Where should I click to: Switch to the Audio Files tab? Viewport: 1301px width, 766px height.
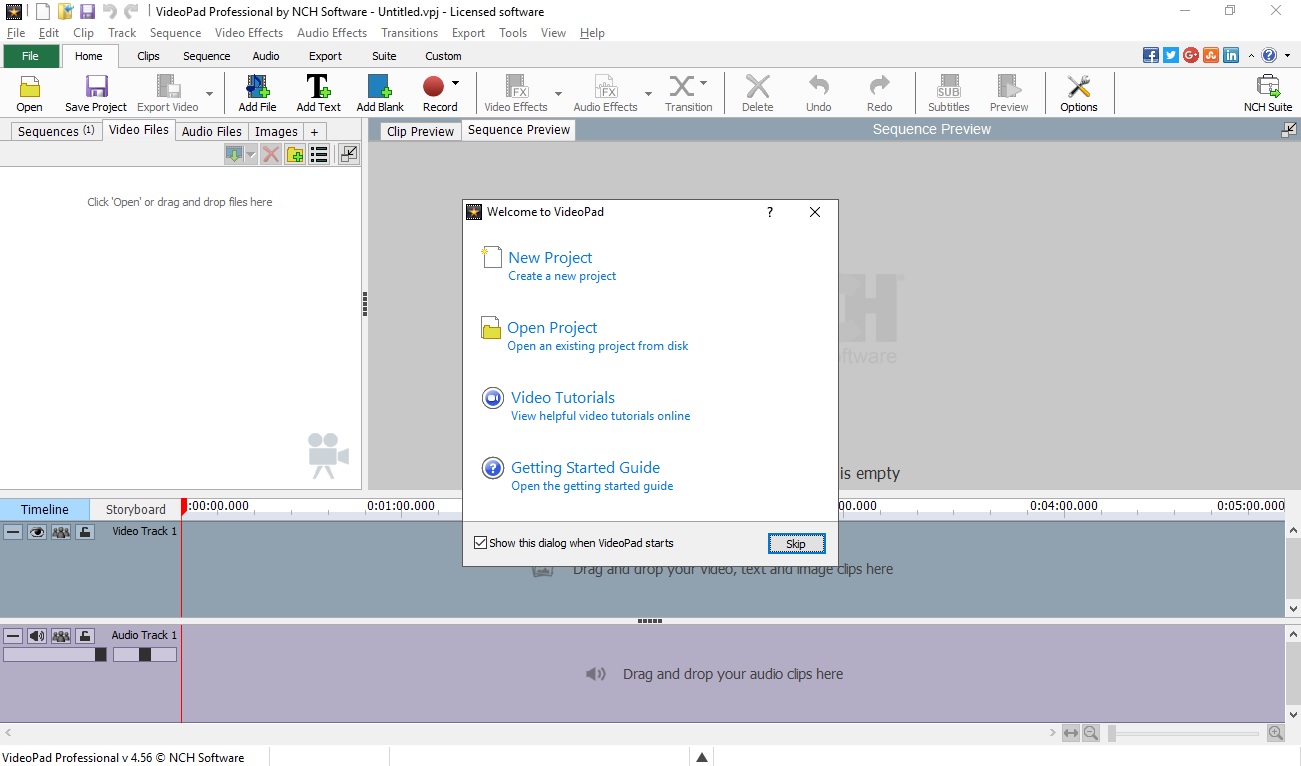click(211, 131)
